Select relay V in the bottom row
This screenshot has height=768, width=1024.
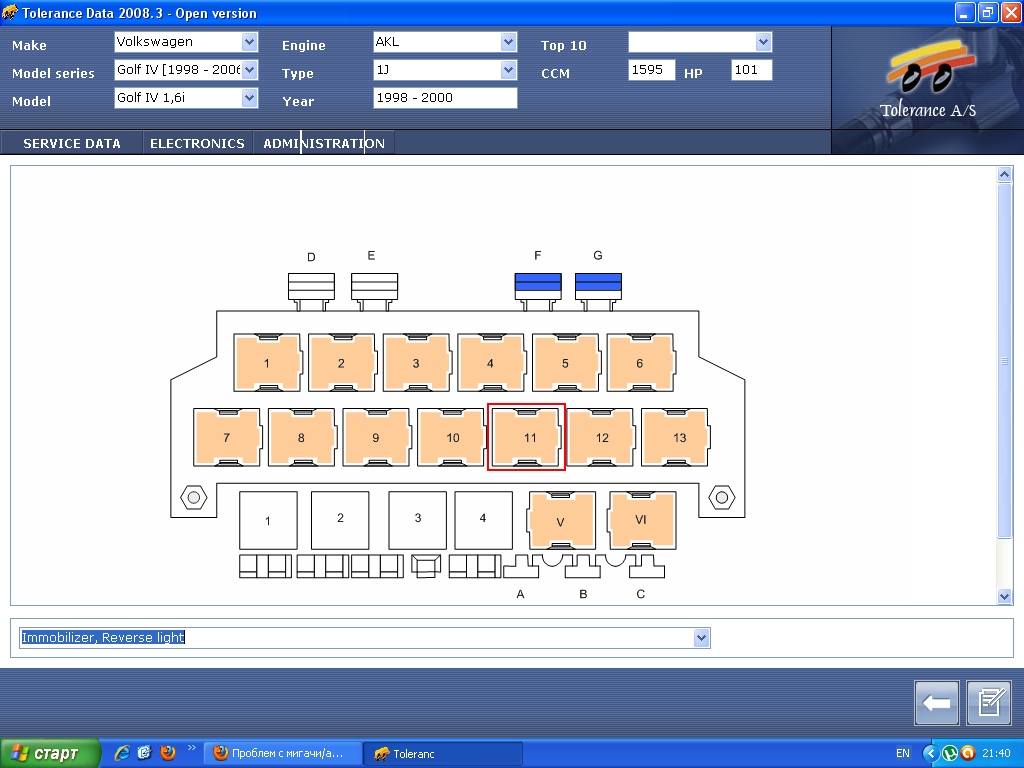(x=561, y=521)
